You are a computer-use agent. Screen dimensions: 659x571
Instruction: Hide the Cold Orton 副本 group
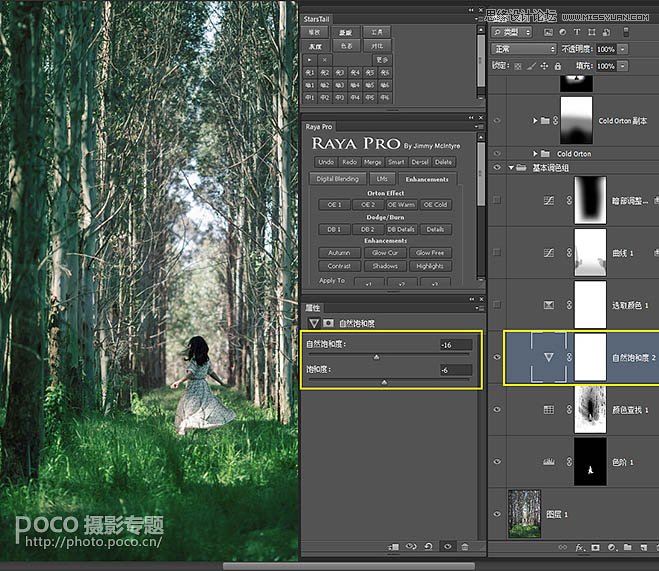[x=497, y=121]
